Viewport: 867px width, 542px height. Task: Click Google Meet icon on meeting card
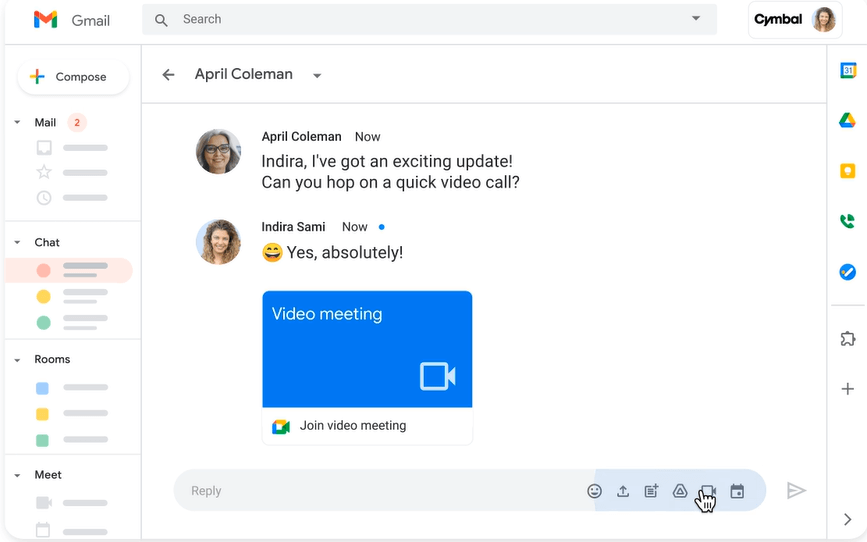pyautogui.click(x=281, y=426)
